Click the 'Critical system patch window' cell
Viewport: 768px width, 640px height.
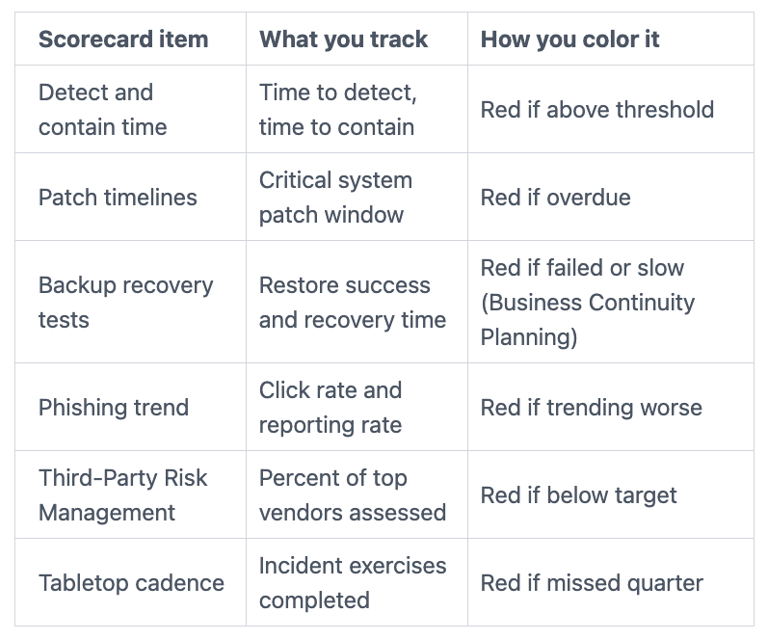(x=335, y=197)
